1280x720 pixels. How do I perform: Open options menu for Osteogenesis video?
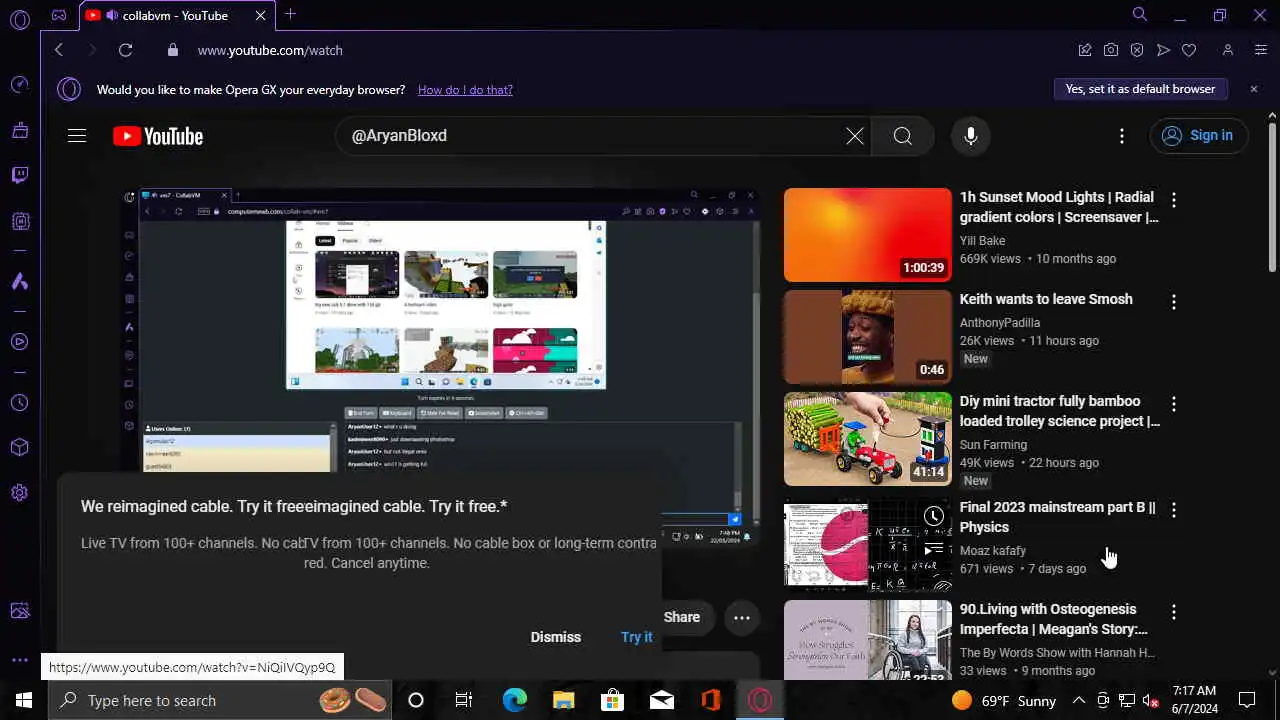pyautogui.click(x=1174, y=612)
